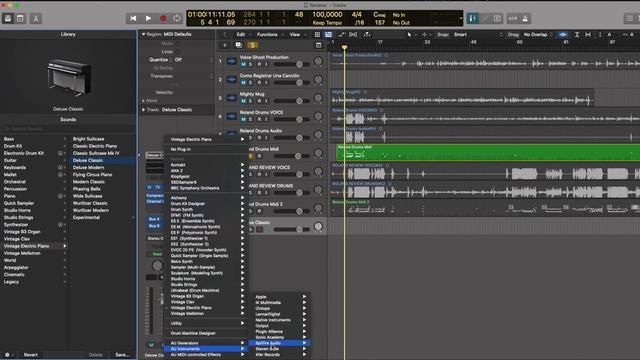Open the Drag mode No Overlap dropdown
Screen dimensions: 640x360
click(537, 35)
